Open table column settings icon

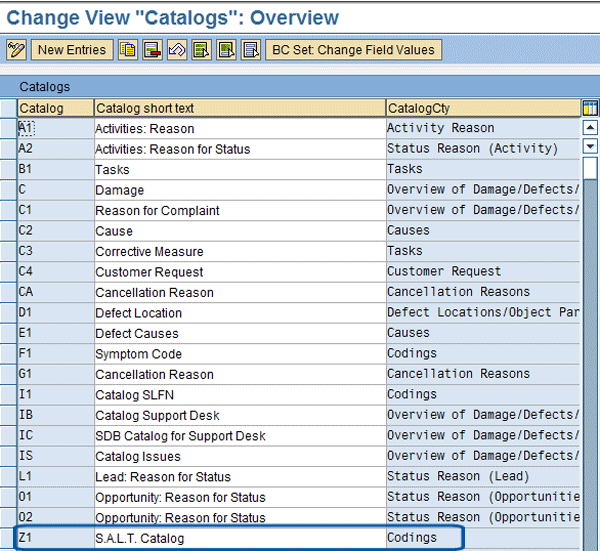point(589,108)
